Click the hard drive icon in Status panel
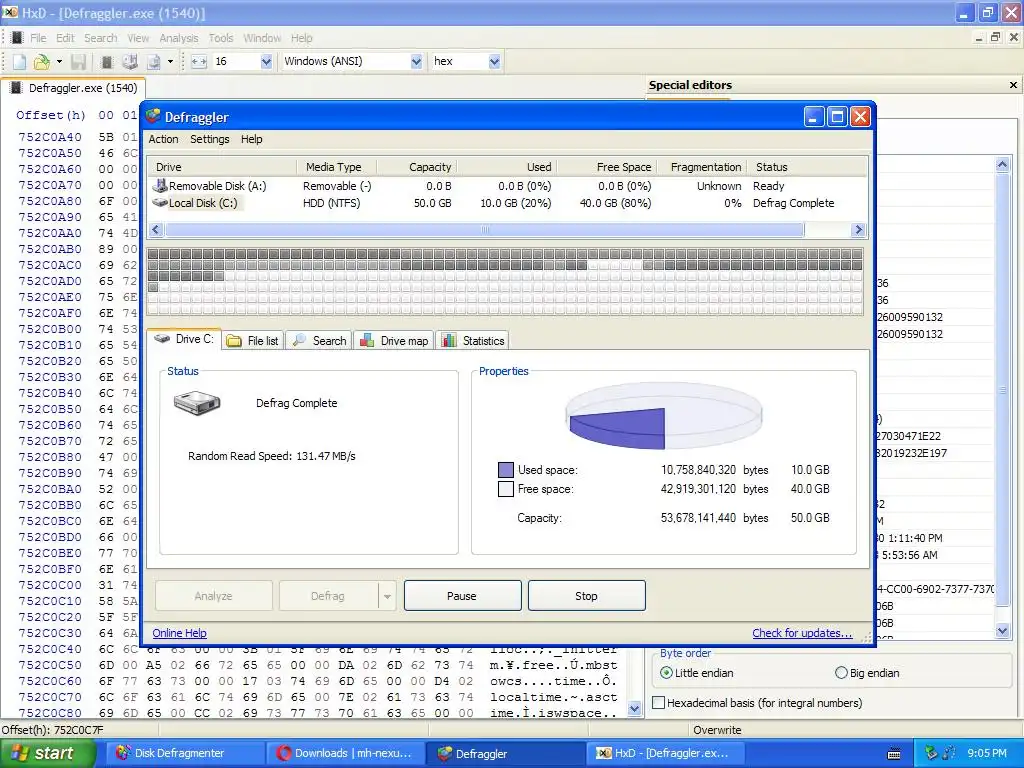This screenshot has width=1024, height=768. [x=197, y=403]
